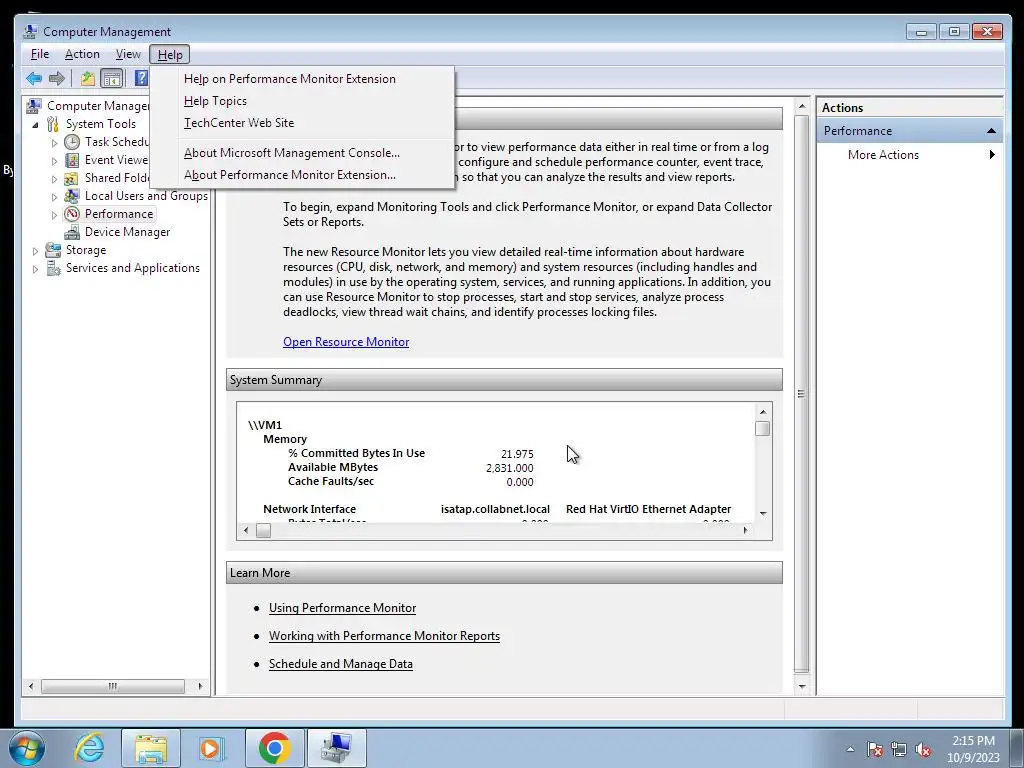
Task: Click the Learn More section header
Action: [504, 573]
